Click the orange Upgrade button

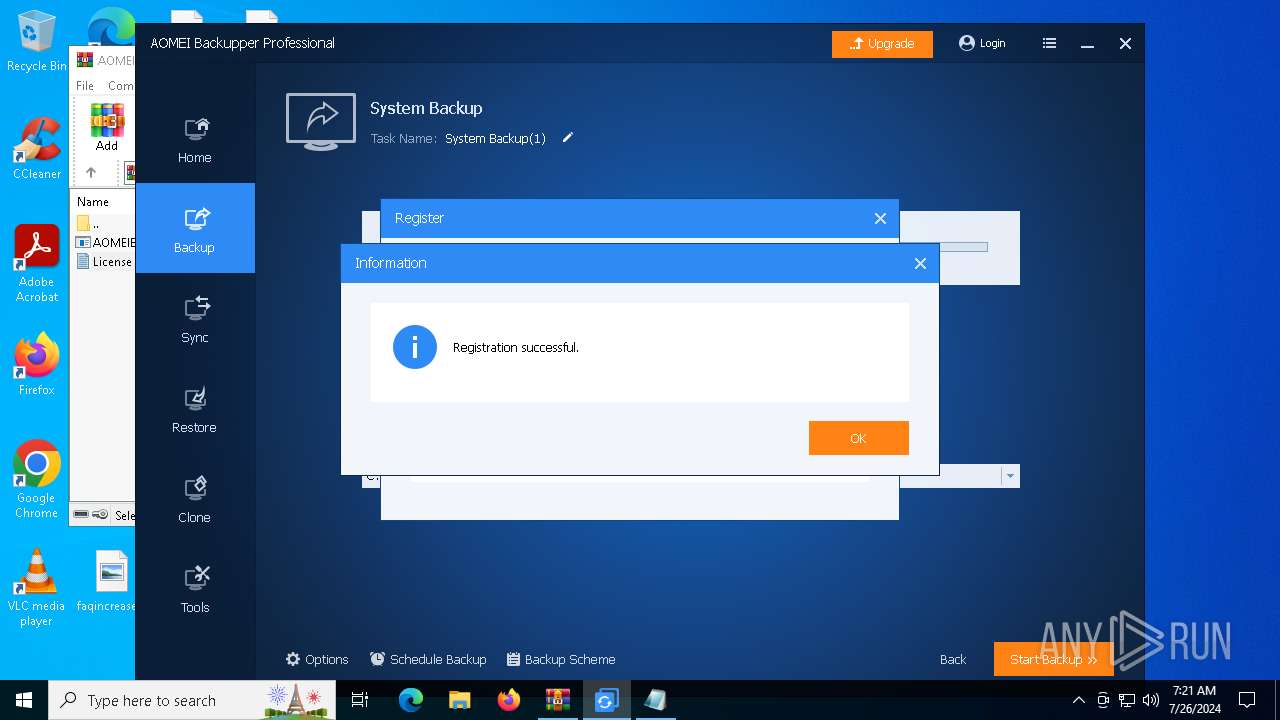(882, 44)
